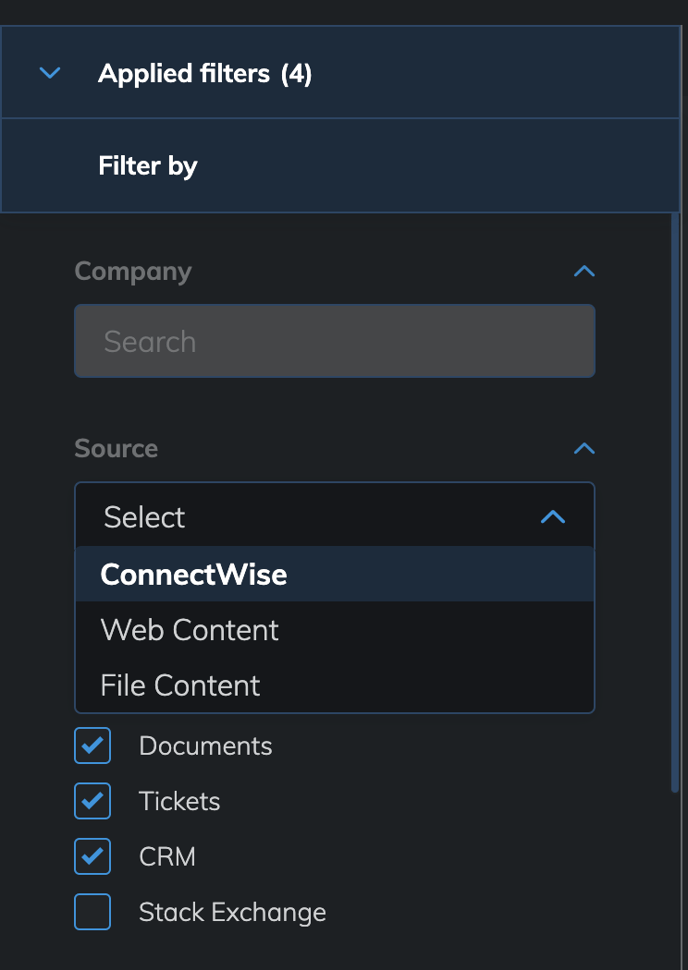Collapse the Source section chevron

point(584,449)
